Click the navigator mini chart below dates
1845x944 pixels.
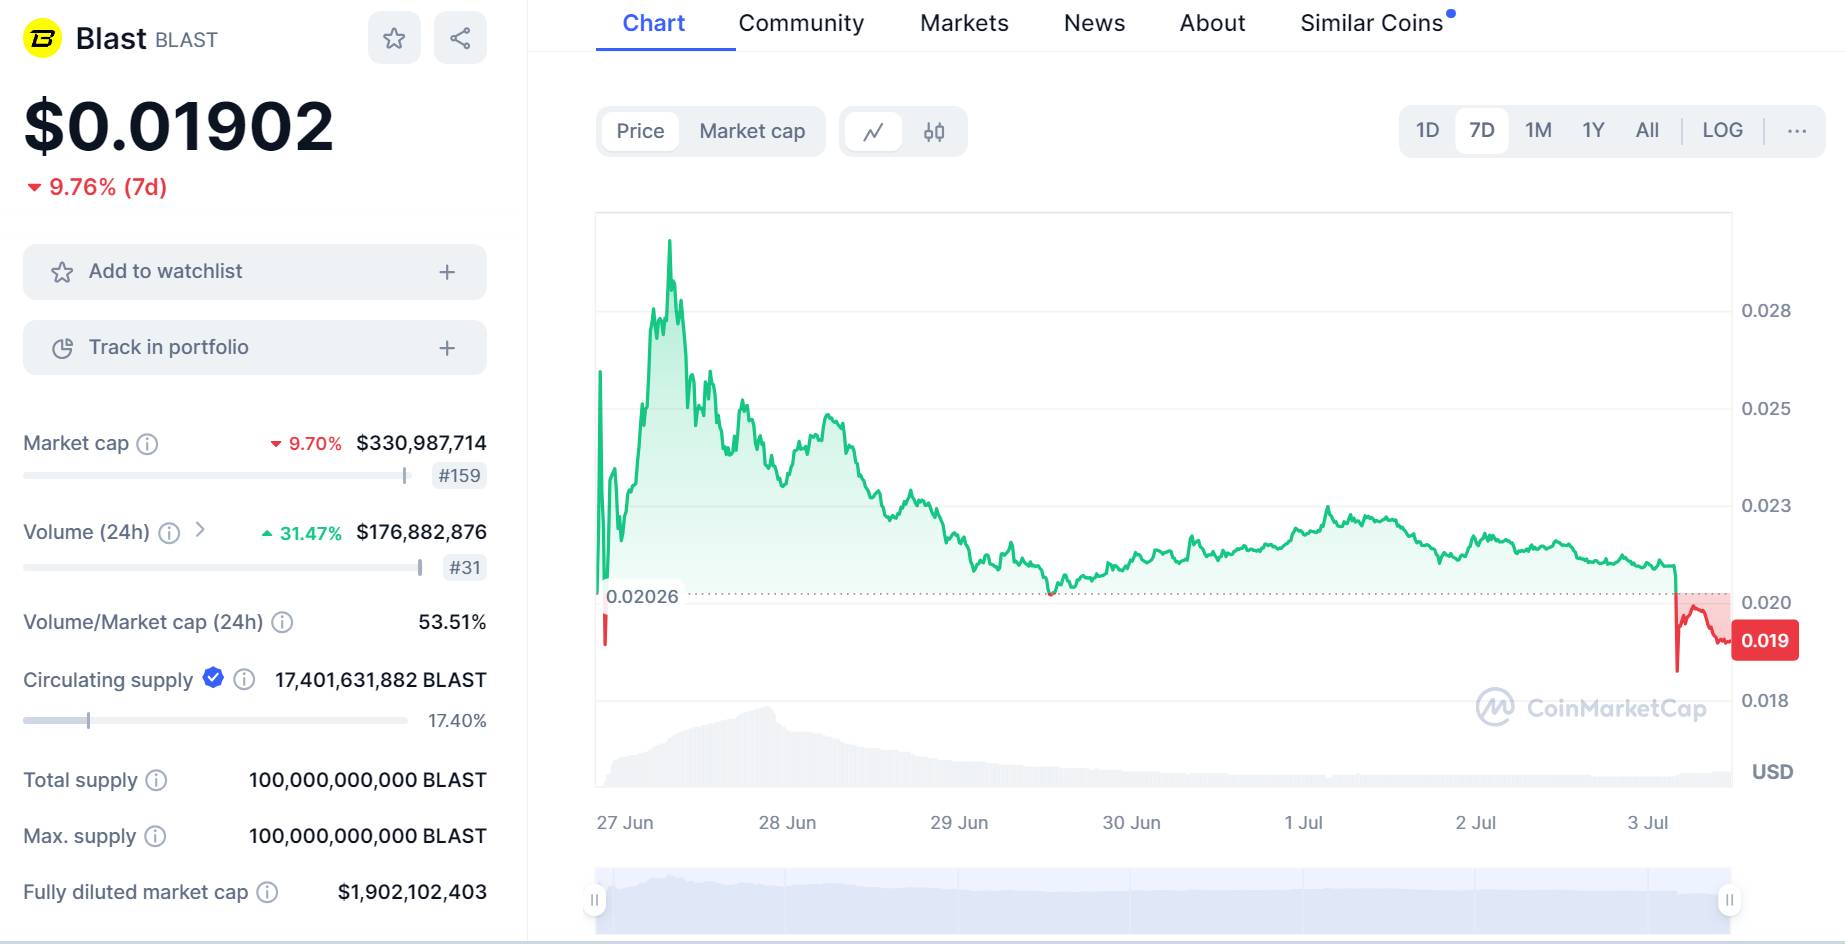pos(1162,900)
